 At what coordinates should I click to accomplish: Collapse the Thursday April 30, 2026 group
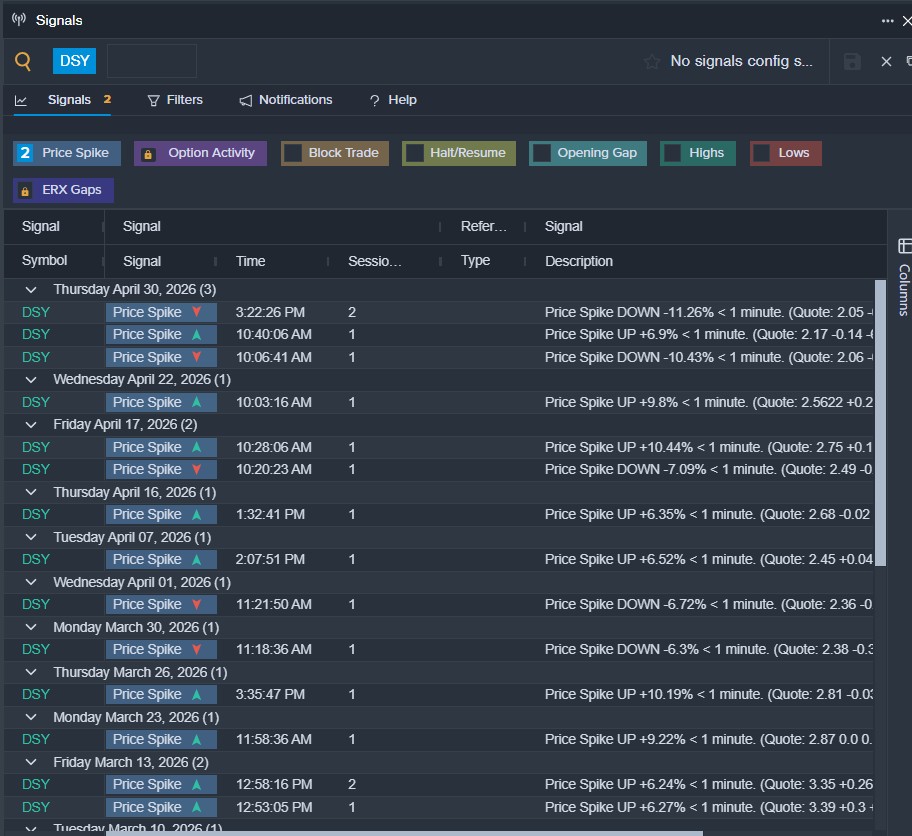tap(31, 290)
